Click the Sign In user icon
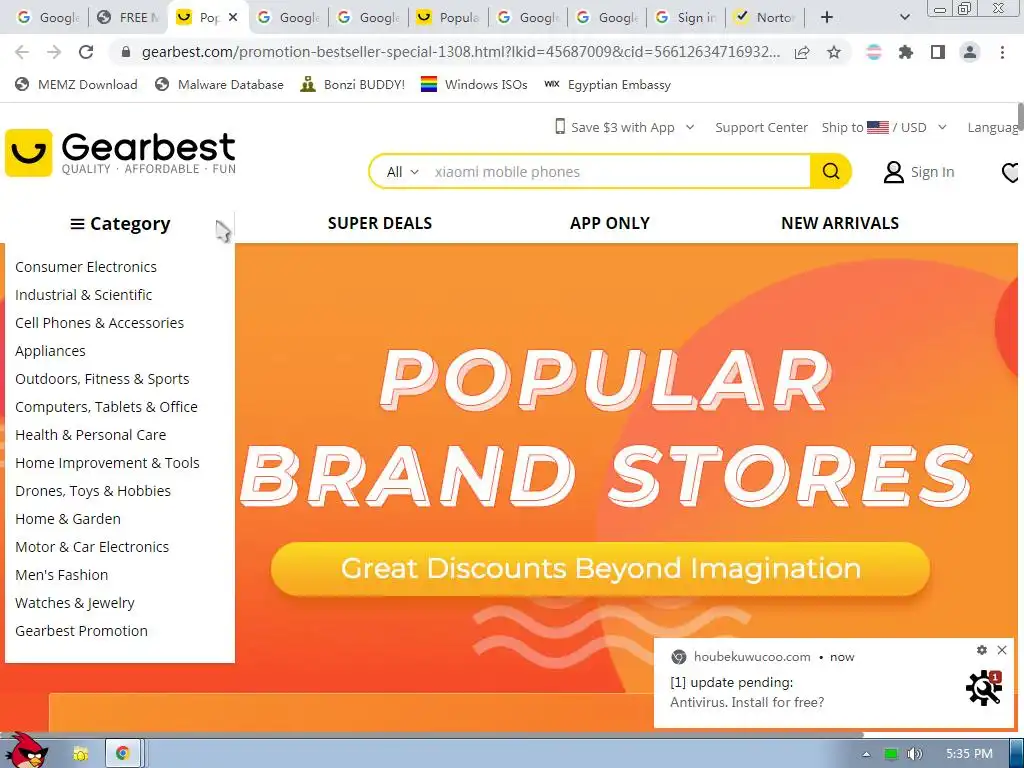 click(893, 172)
